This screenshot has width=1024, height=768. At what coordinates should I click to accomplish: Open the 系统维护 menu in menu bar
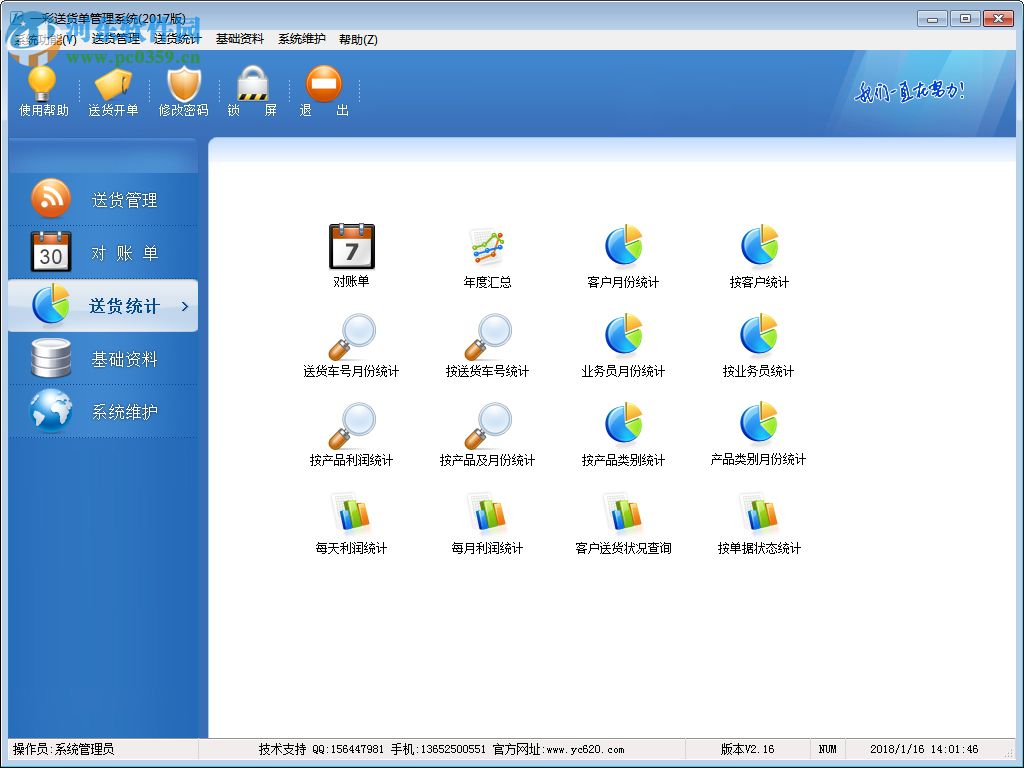301,39
